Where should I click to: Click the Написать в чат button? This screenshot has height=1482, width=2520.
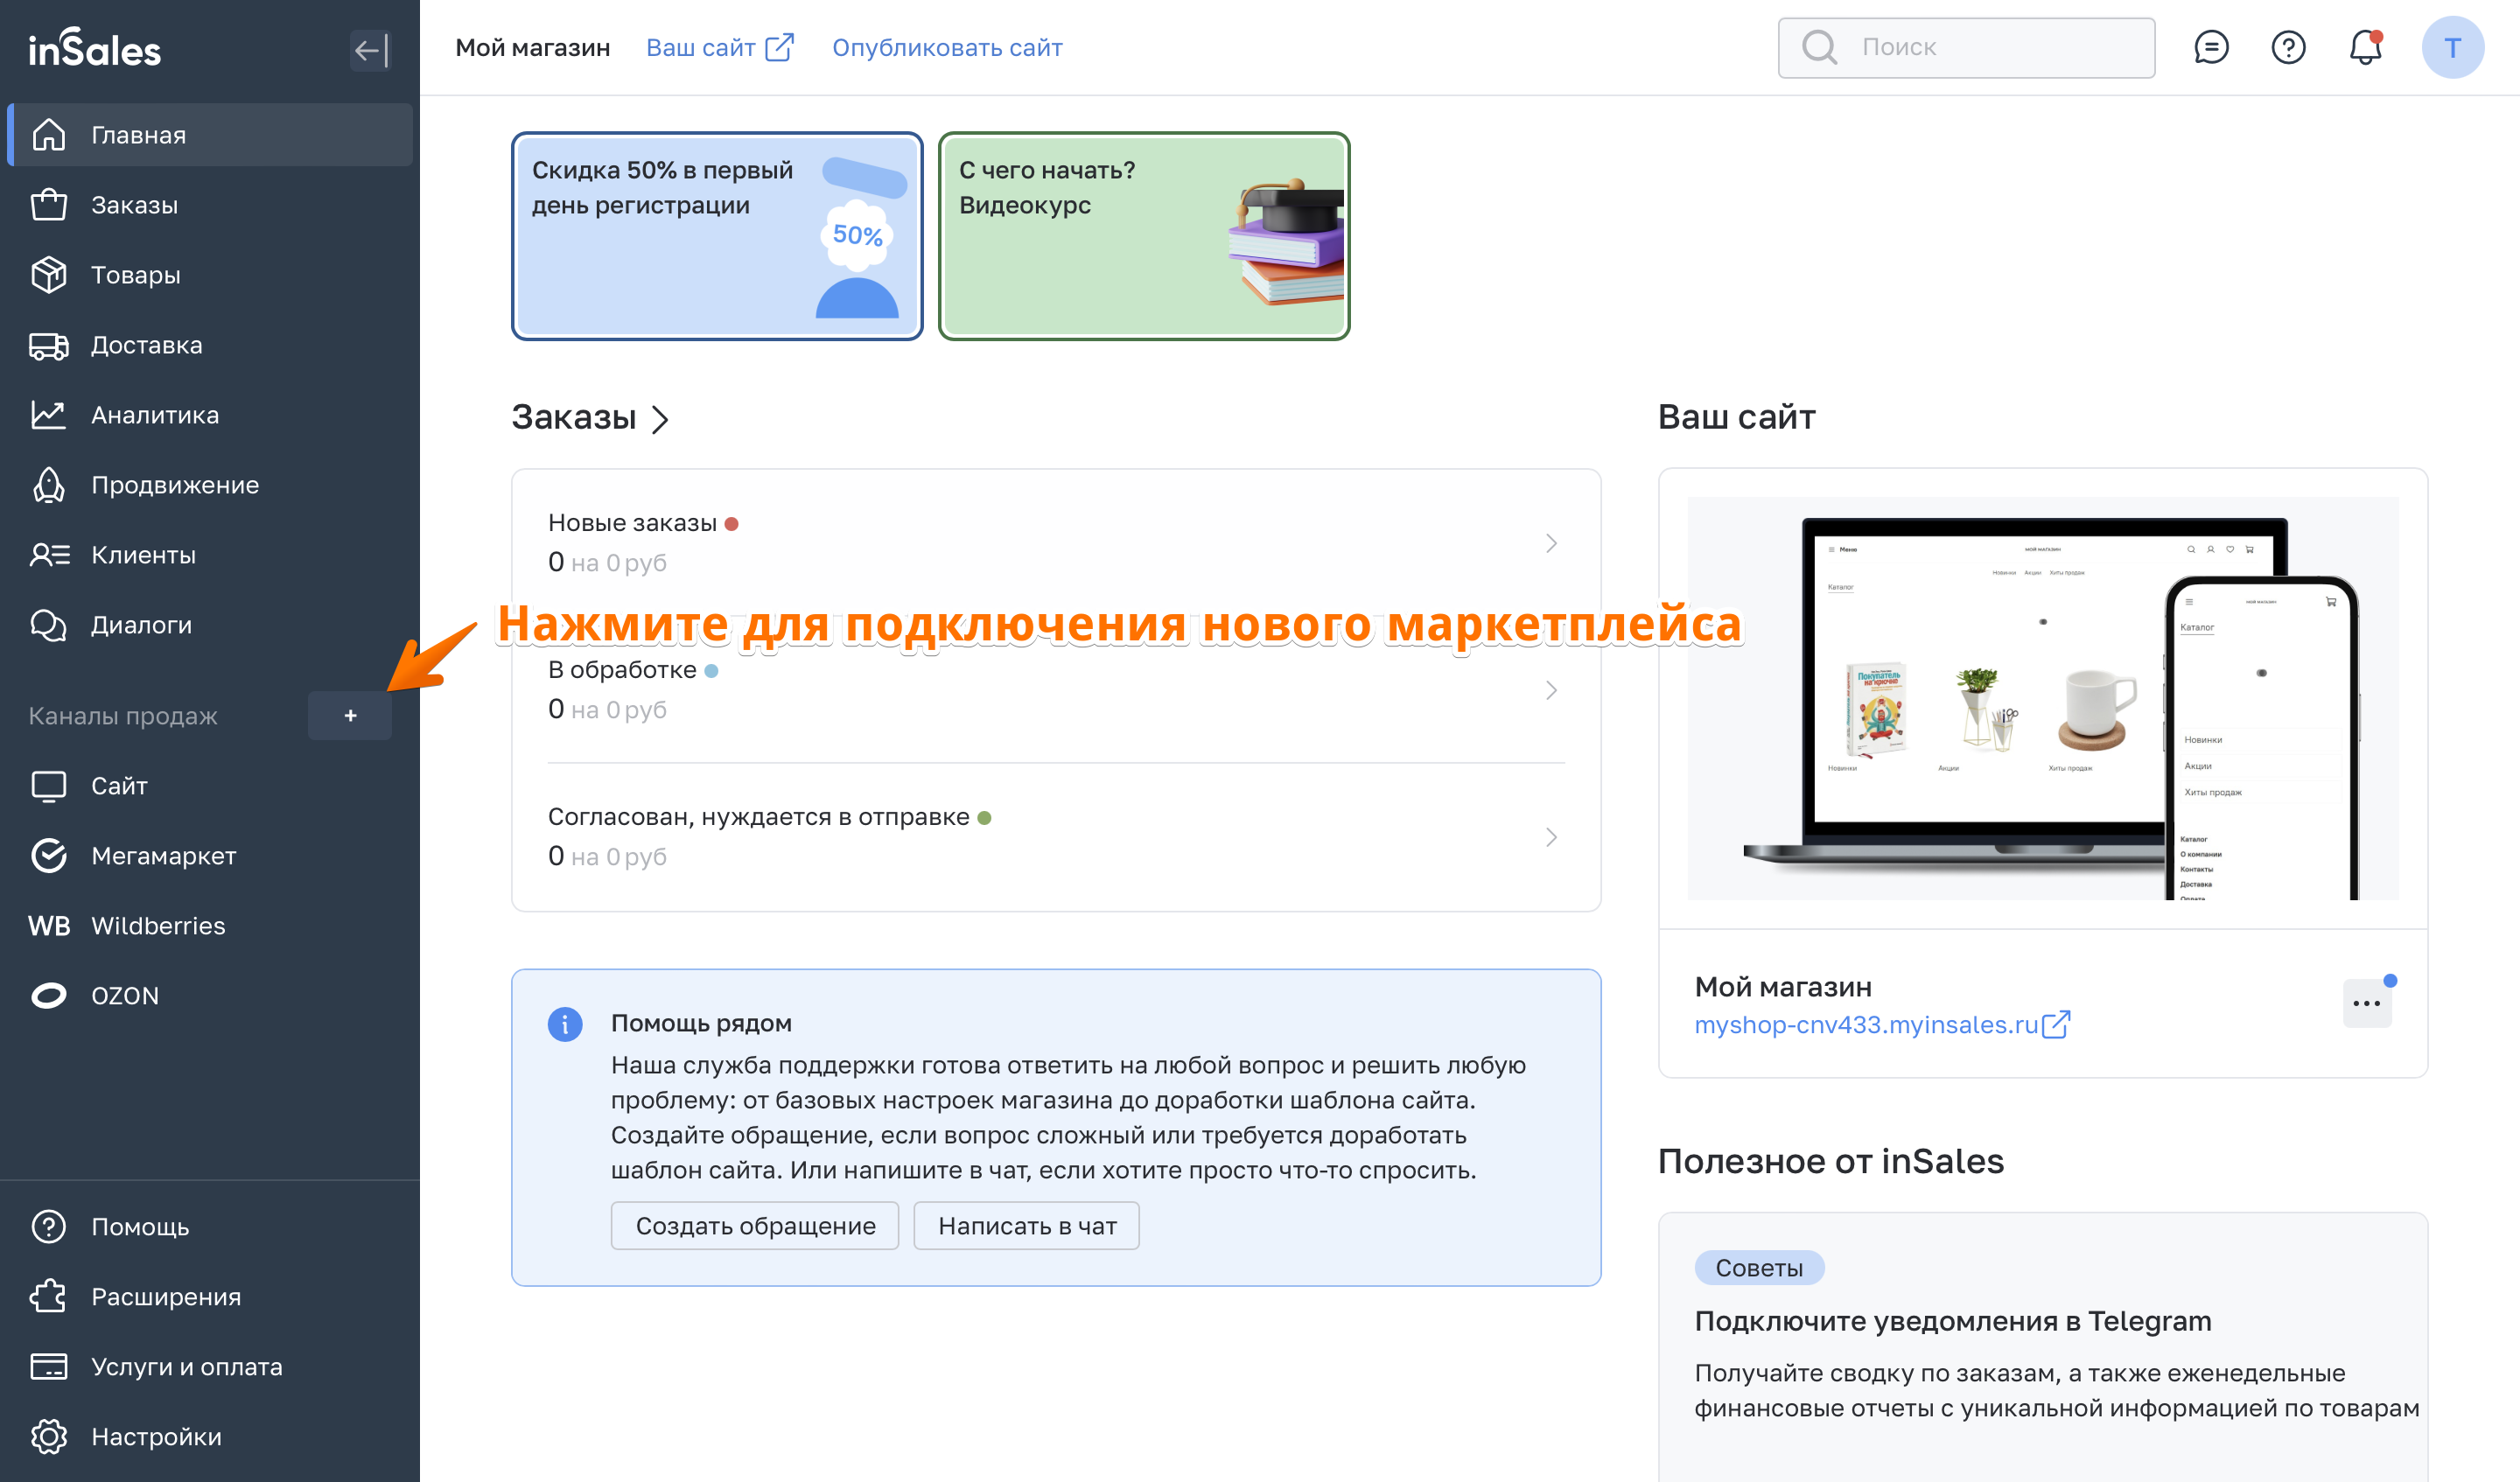coord(1026,1225)
